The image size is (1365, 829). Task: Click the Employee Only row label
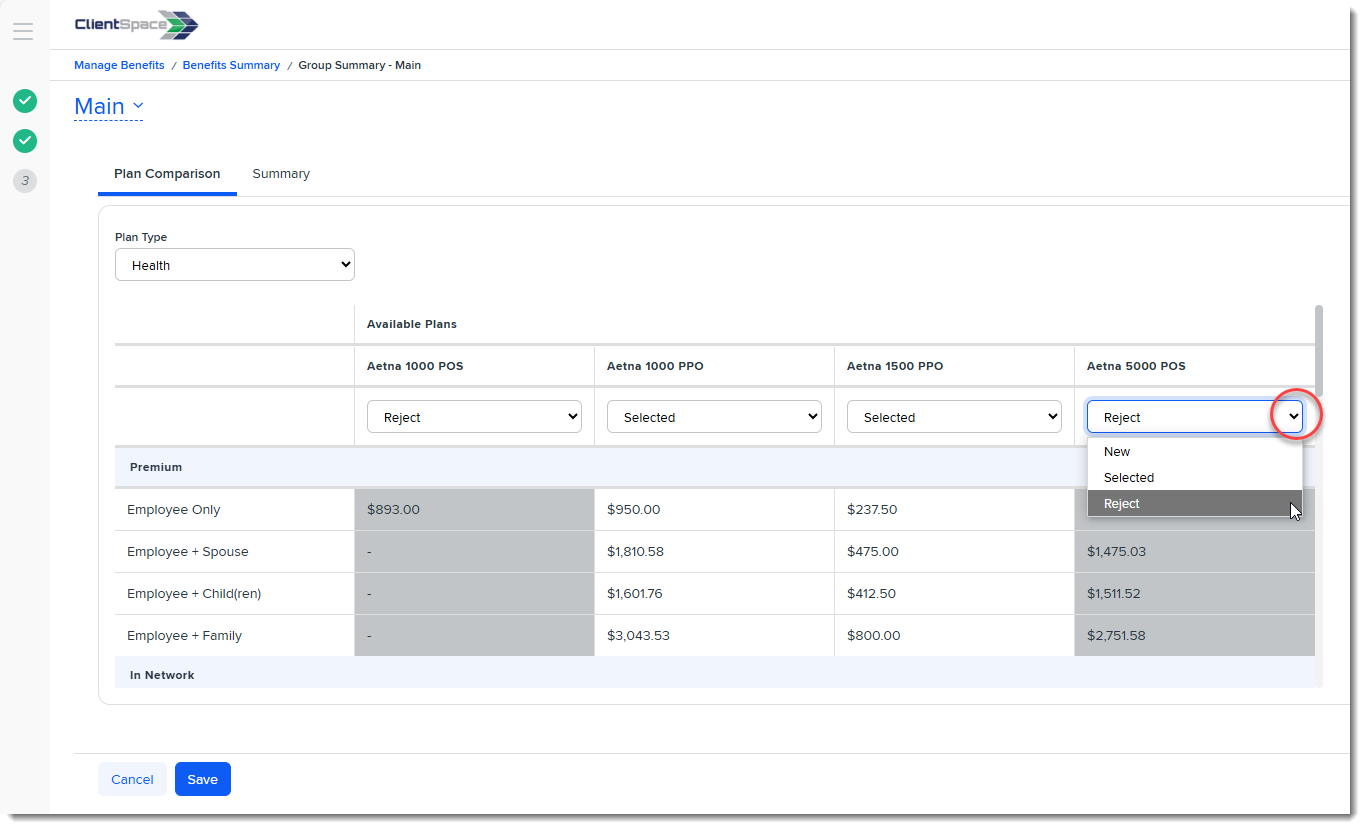pyautogui.click(x=174, y=509)
